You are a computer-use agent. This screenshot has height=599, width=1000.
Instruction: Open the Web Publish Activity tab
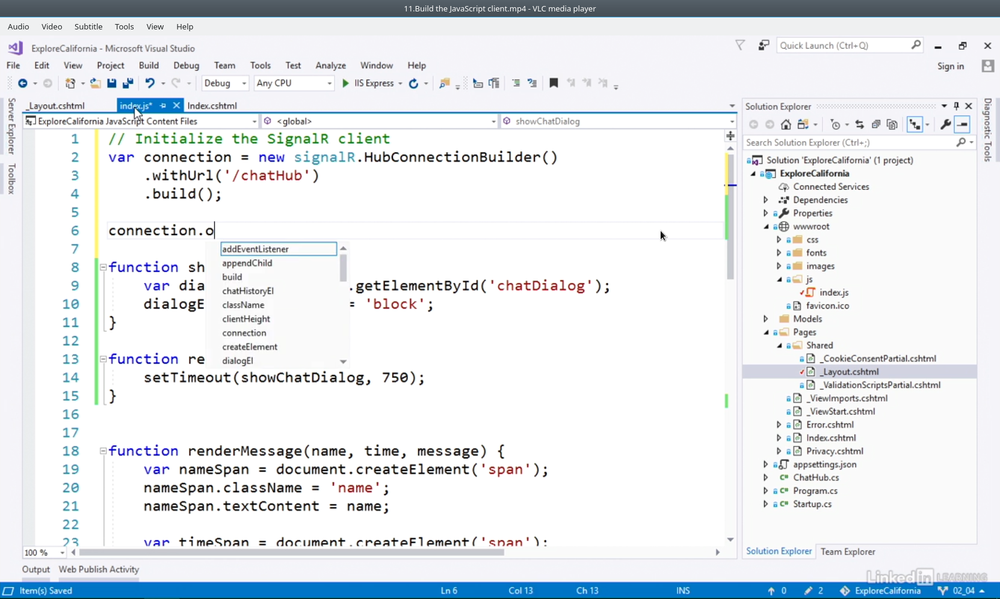[x=99, y=570]
